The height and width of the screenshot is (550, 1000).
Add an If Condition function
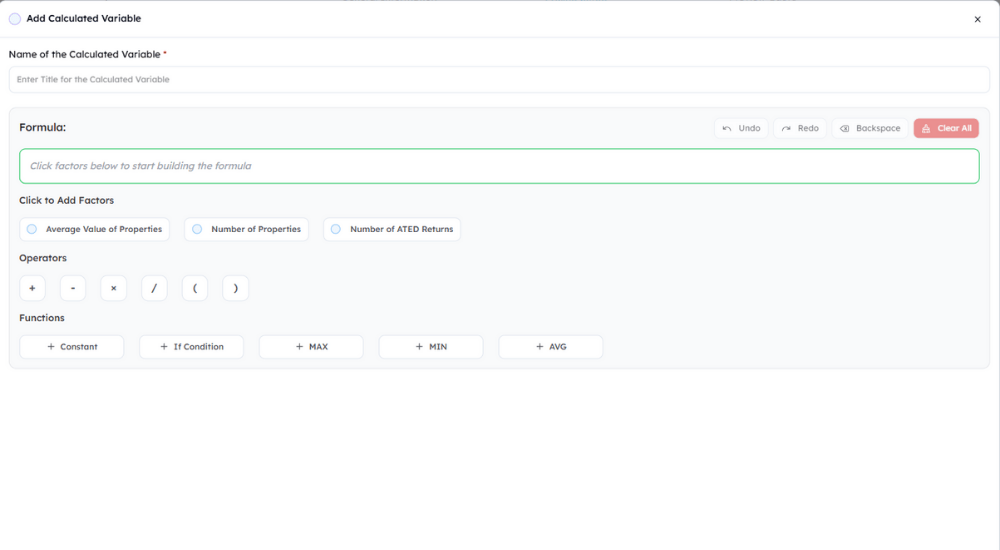(x=191, y=347)
